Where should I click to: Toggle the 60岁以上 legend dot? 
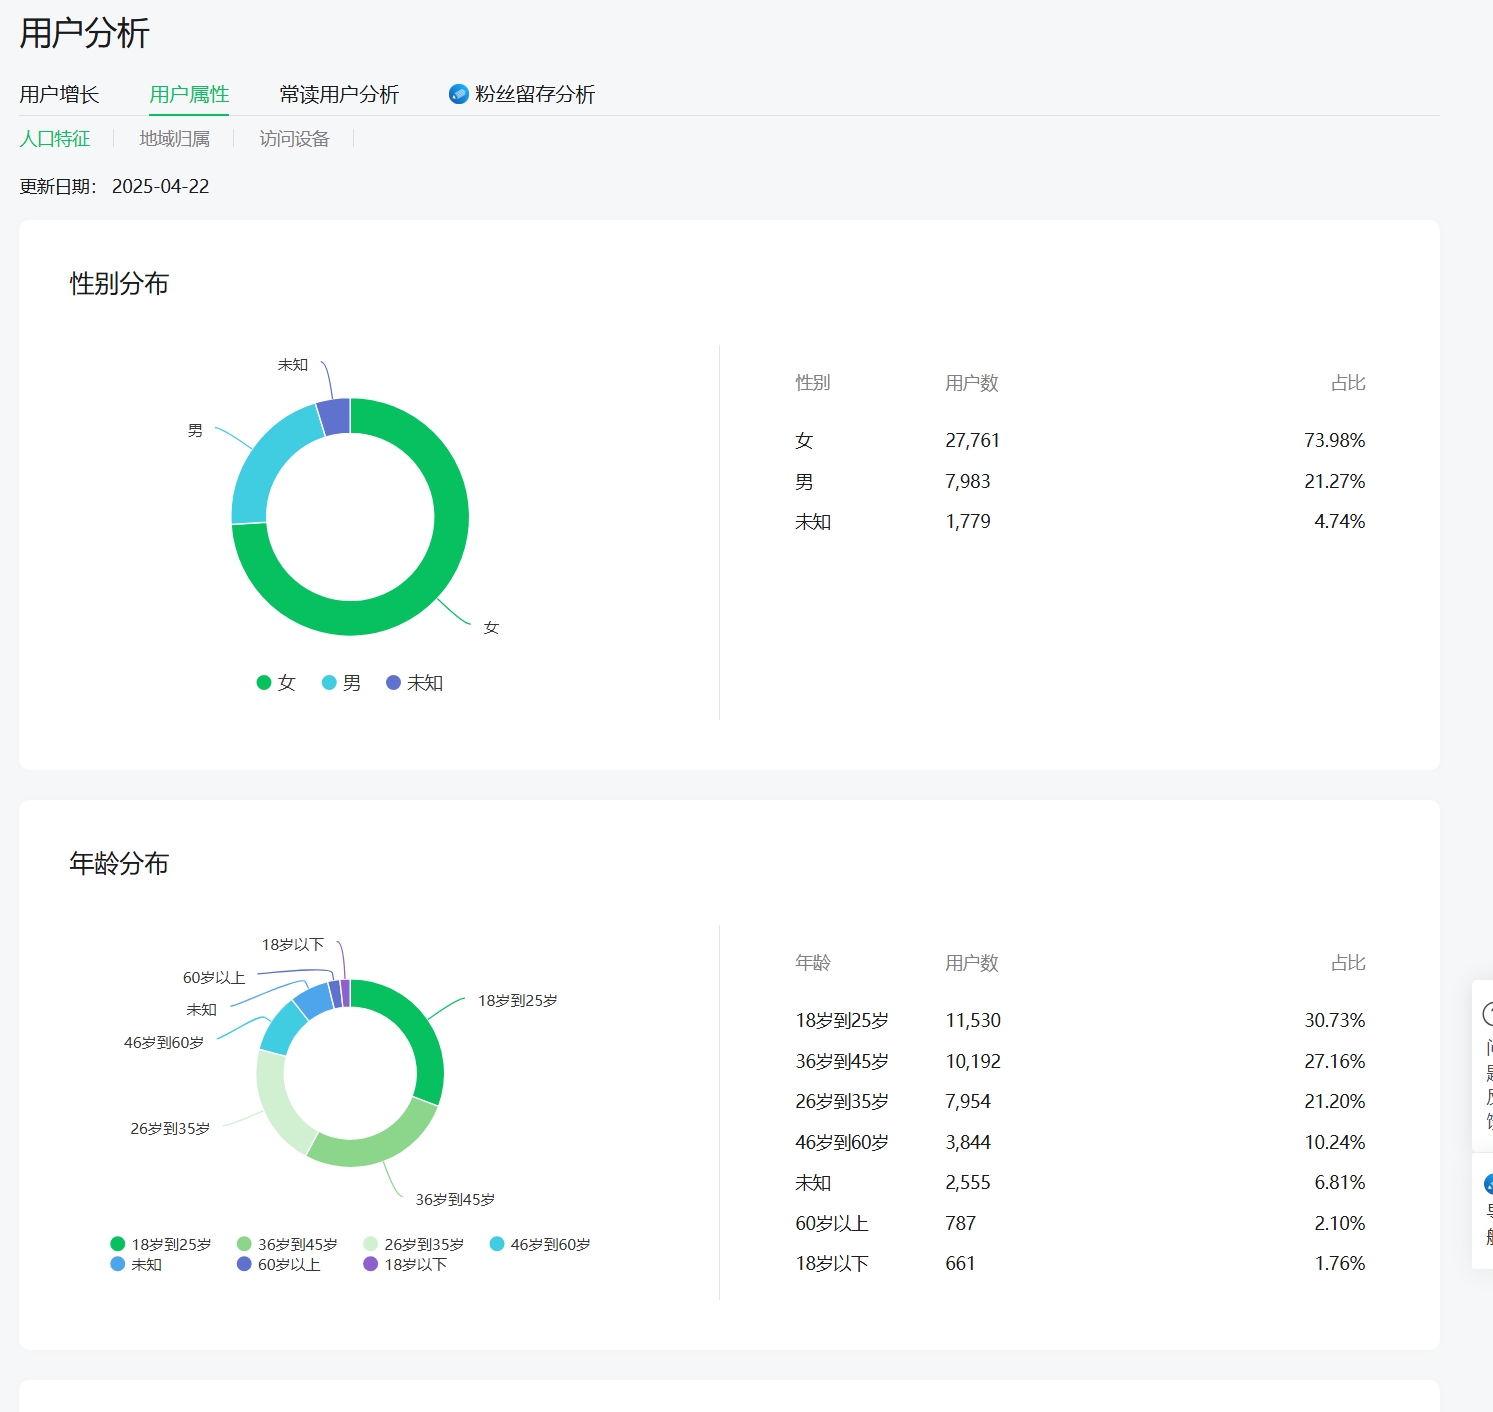click(x=244, y=1264)
